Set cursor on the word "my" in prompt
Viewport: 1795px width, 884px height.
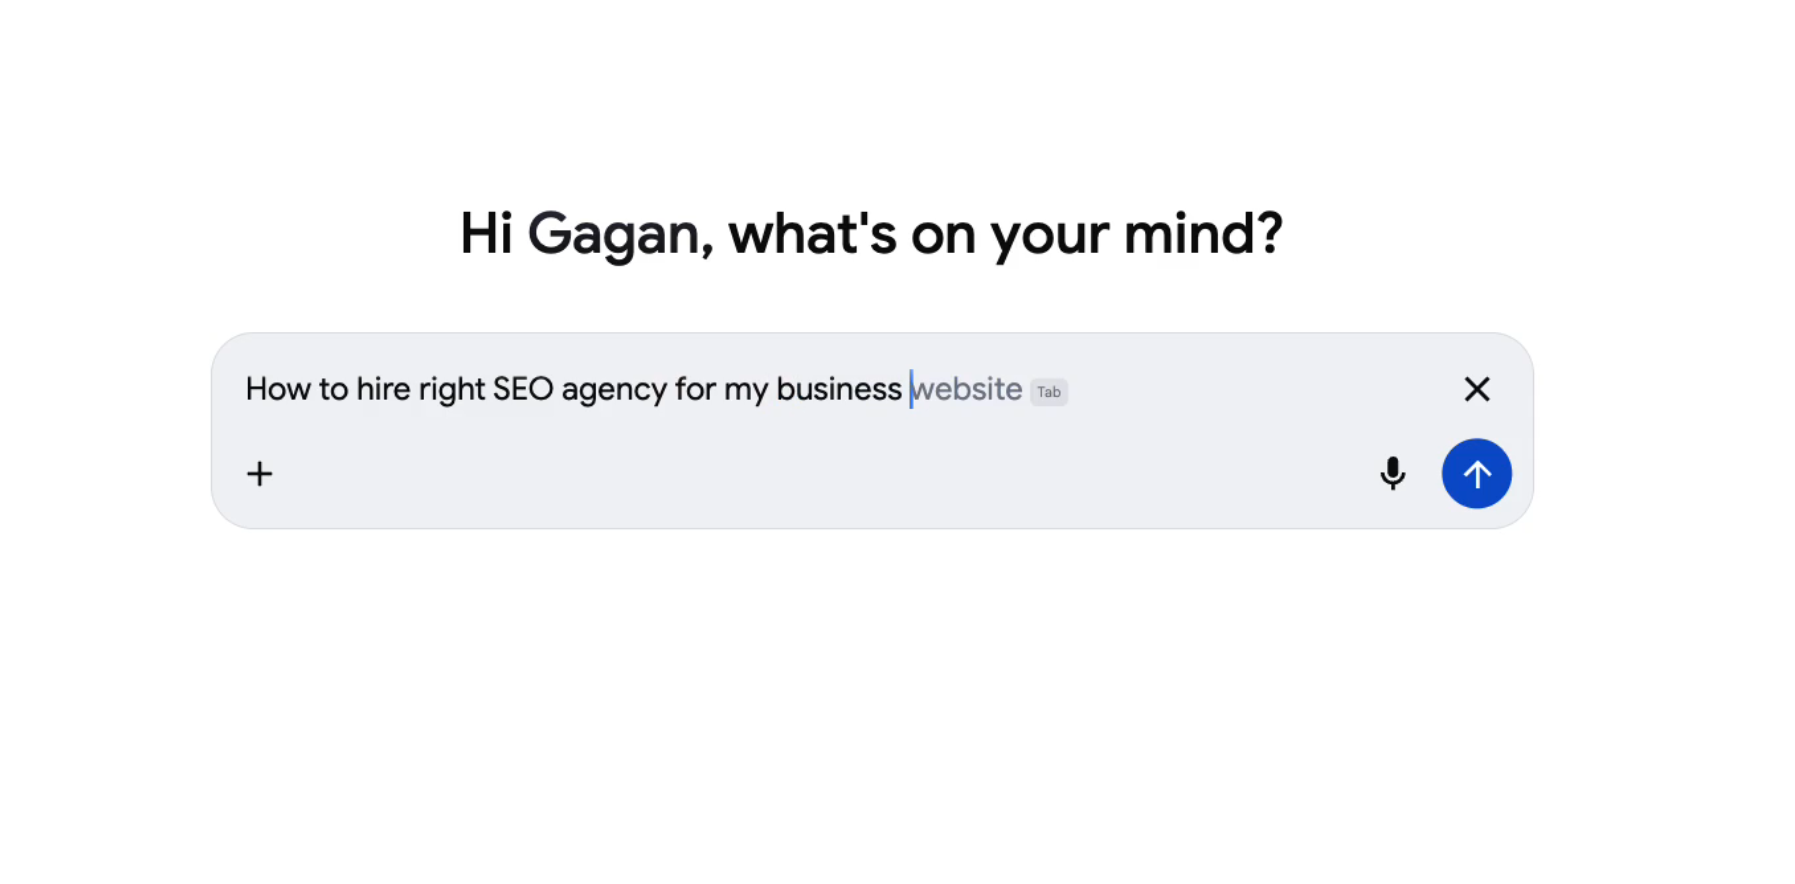click(x=746, y=390)
